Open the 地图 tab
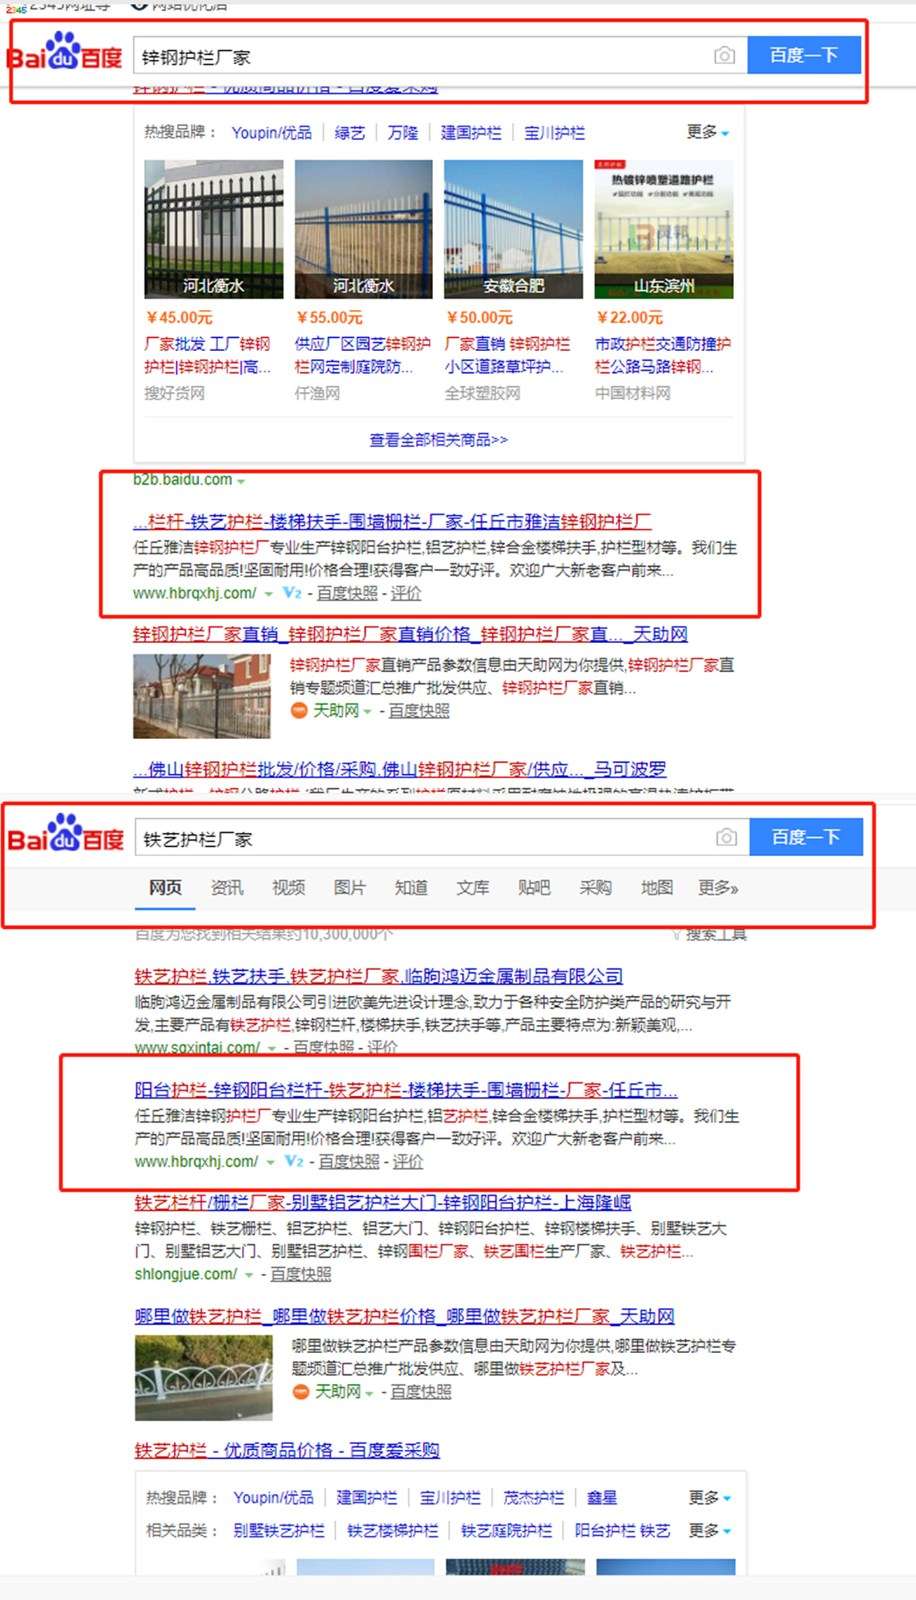Viewport: 916px width, 1600px height. (x=656, y=887)
